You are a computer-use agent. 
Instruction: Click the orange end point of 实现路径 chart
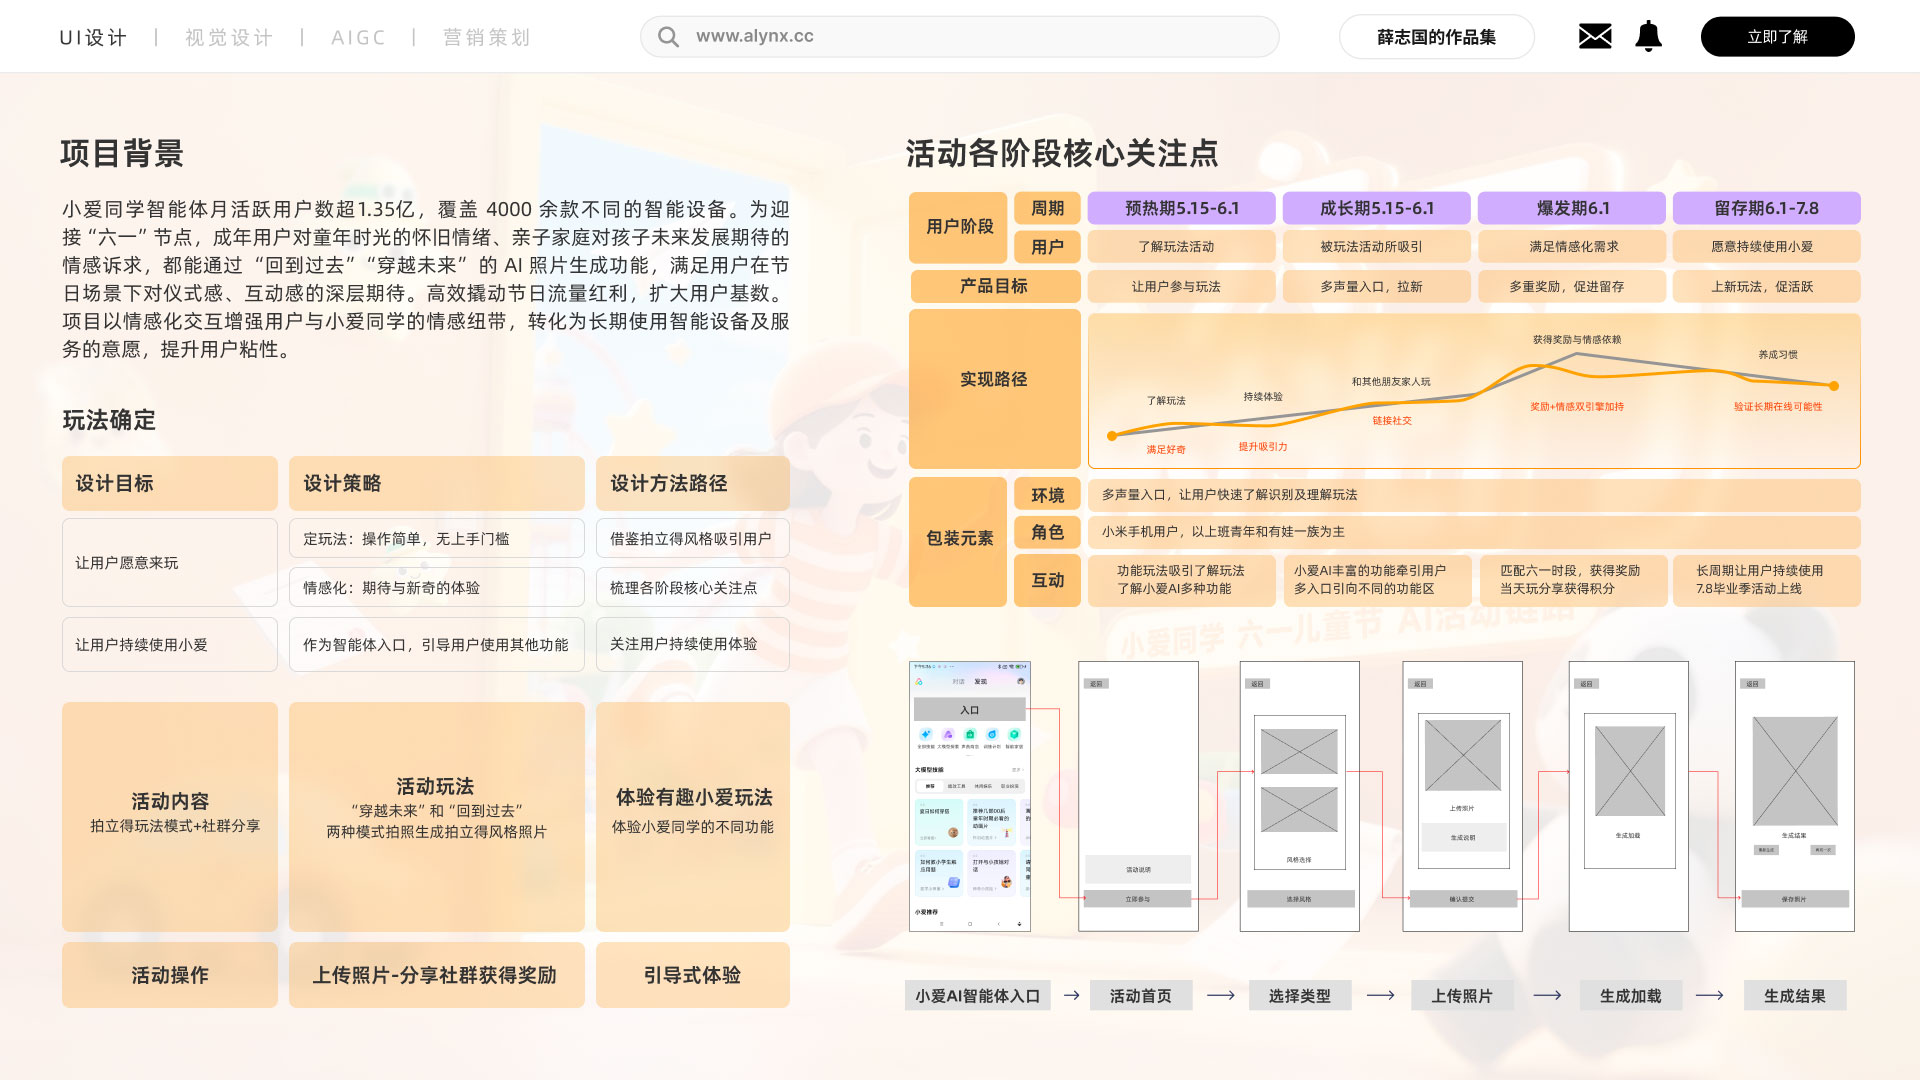[1833, 385]
